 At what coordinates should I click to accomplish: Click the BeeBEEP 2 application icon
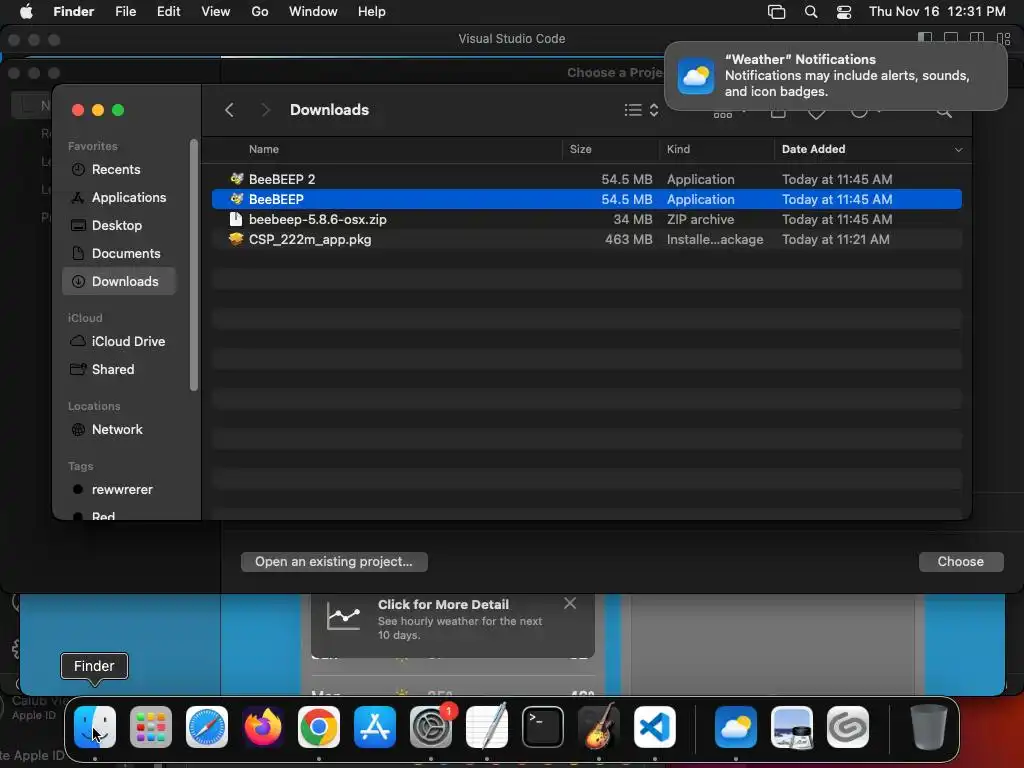click(236, 179)
